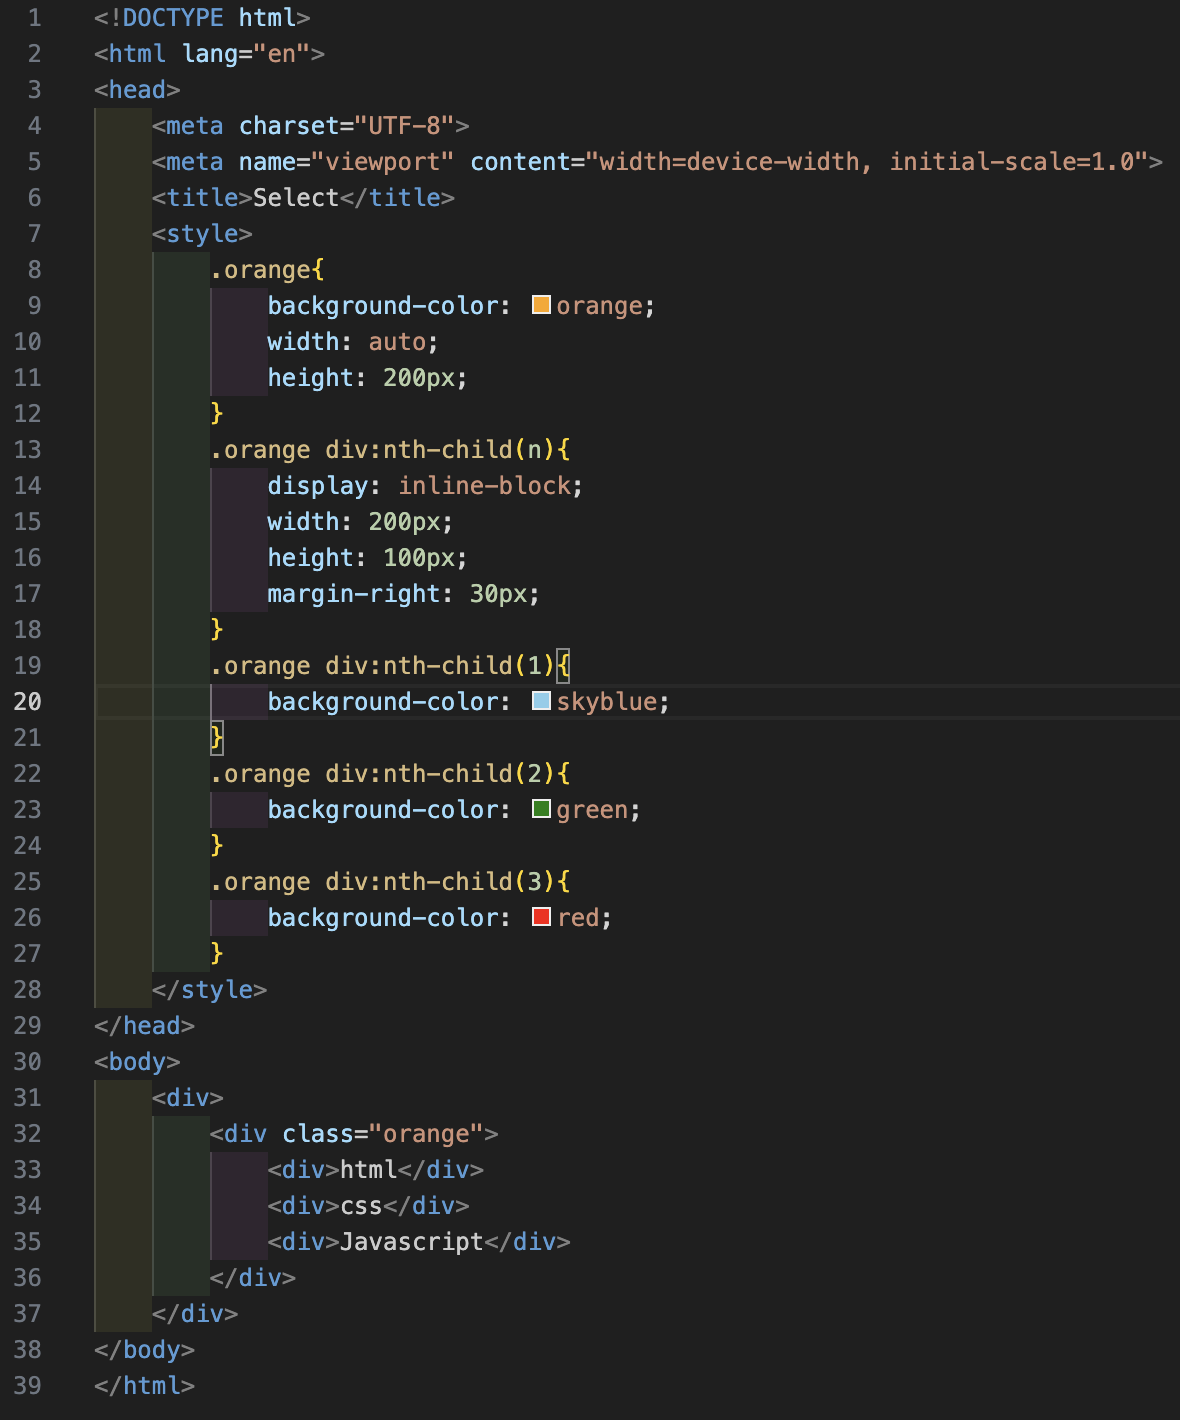Image resolution: width=1180 pixels, height=1420 pixels.
Task: Click the class="orange" attribute
Action: (x=383, y=1134)
